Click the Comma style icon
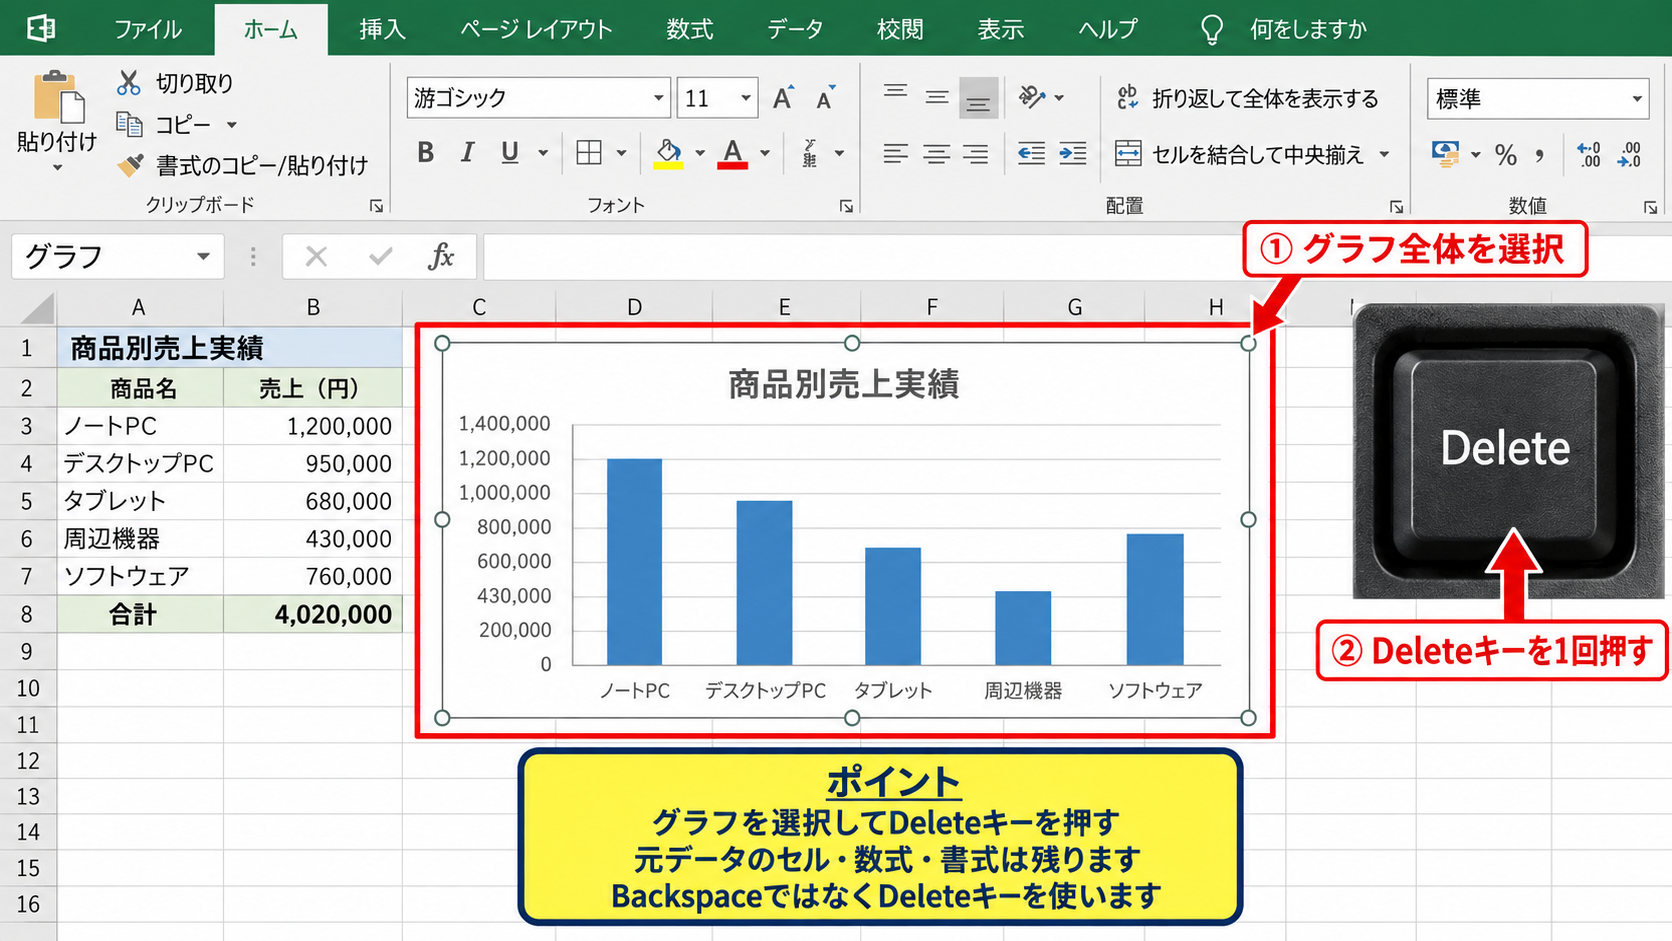 click(x=1540, y=154)
